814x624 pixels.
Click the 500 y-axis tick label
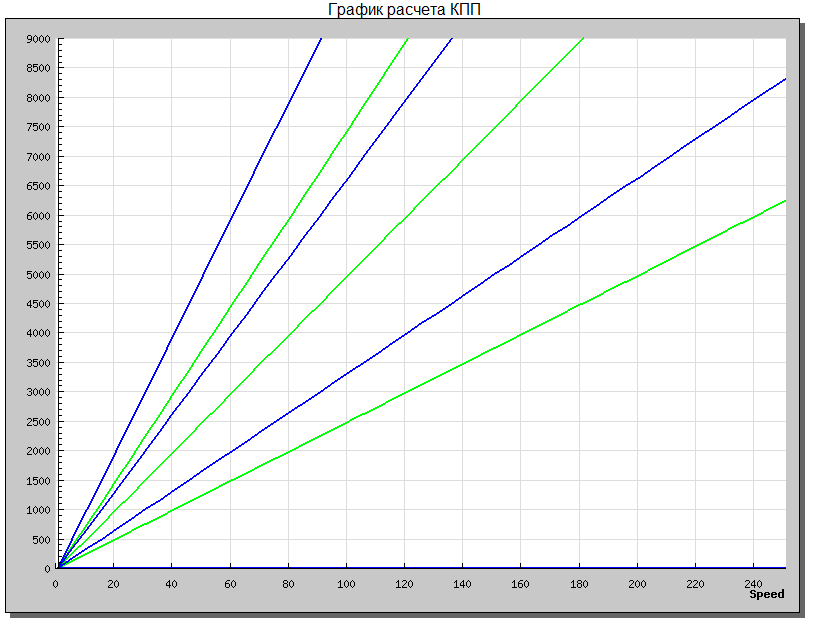click(x=41, y=539)
